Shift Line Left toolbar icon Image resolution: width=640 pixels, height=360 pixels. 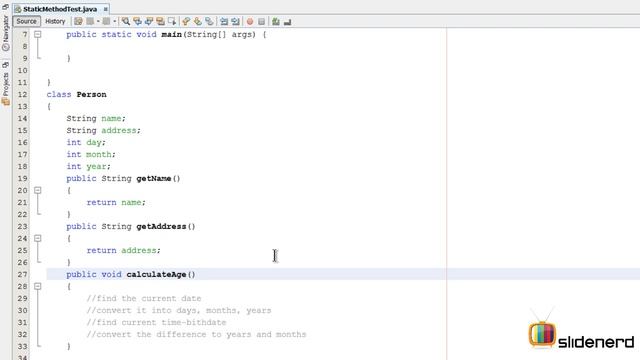[224, 21]
